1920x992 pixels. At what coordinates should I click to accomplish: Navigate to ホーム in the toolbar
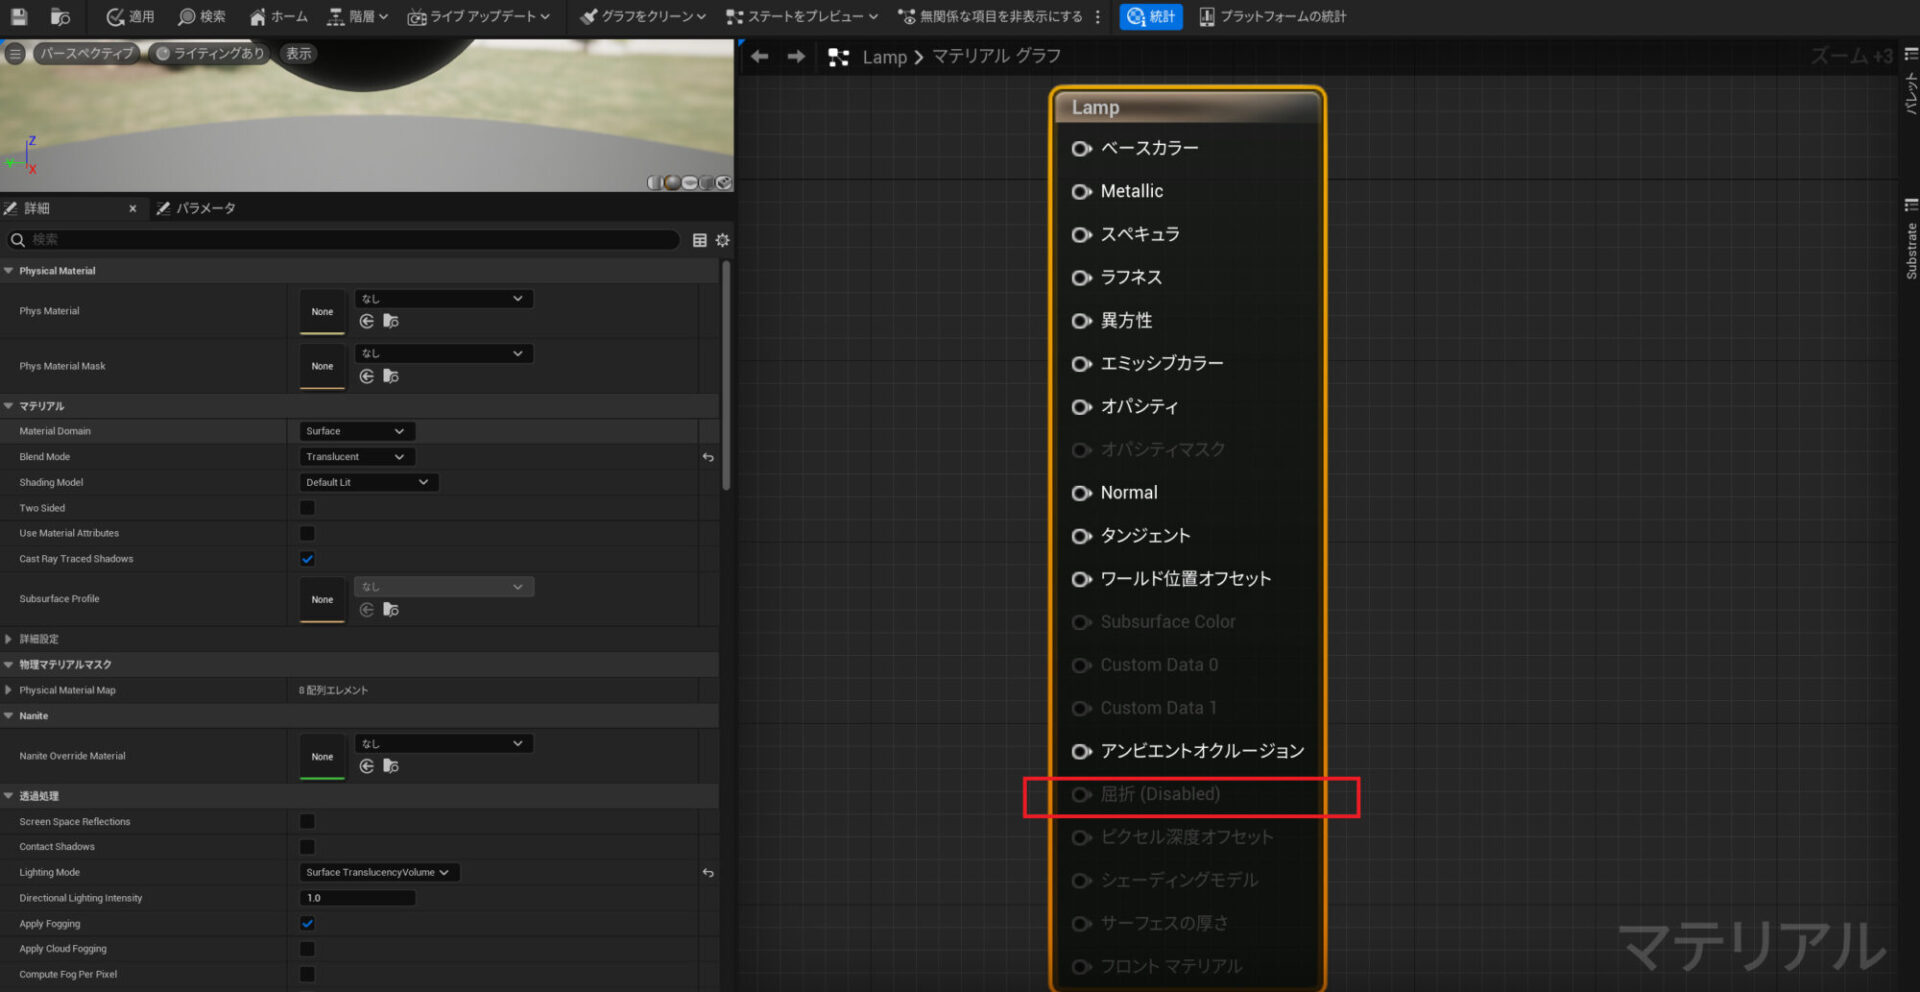click(277, 16)
